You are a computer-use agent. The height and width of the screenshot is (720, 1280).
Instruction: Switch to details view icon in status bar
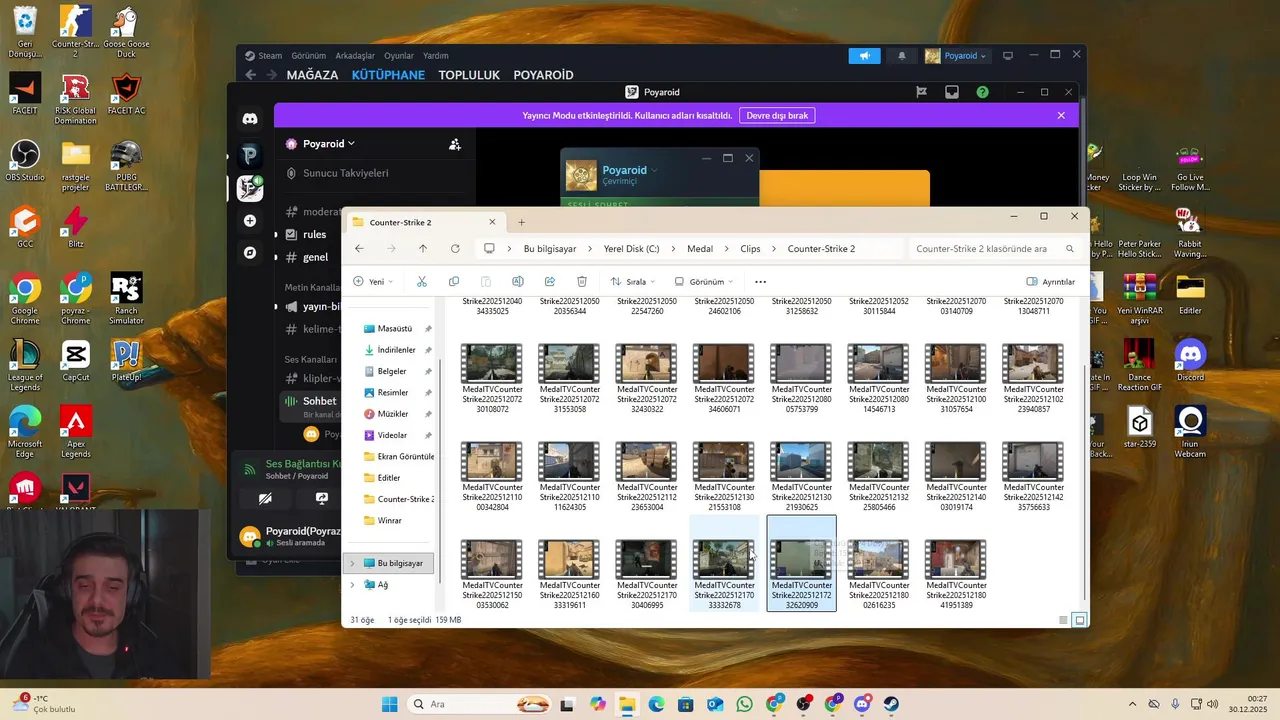click(x=1063, y=621)
